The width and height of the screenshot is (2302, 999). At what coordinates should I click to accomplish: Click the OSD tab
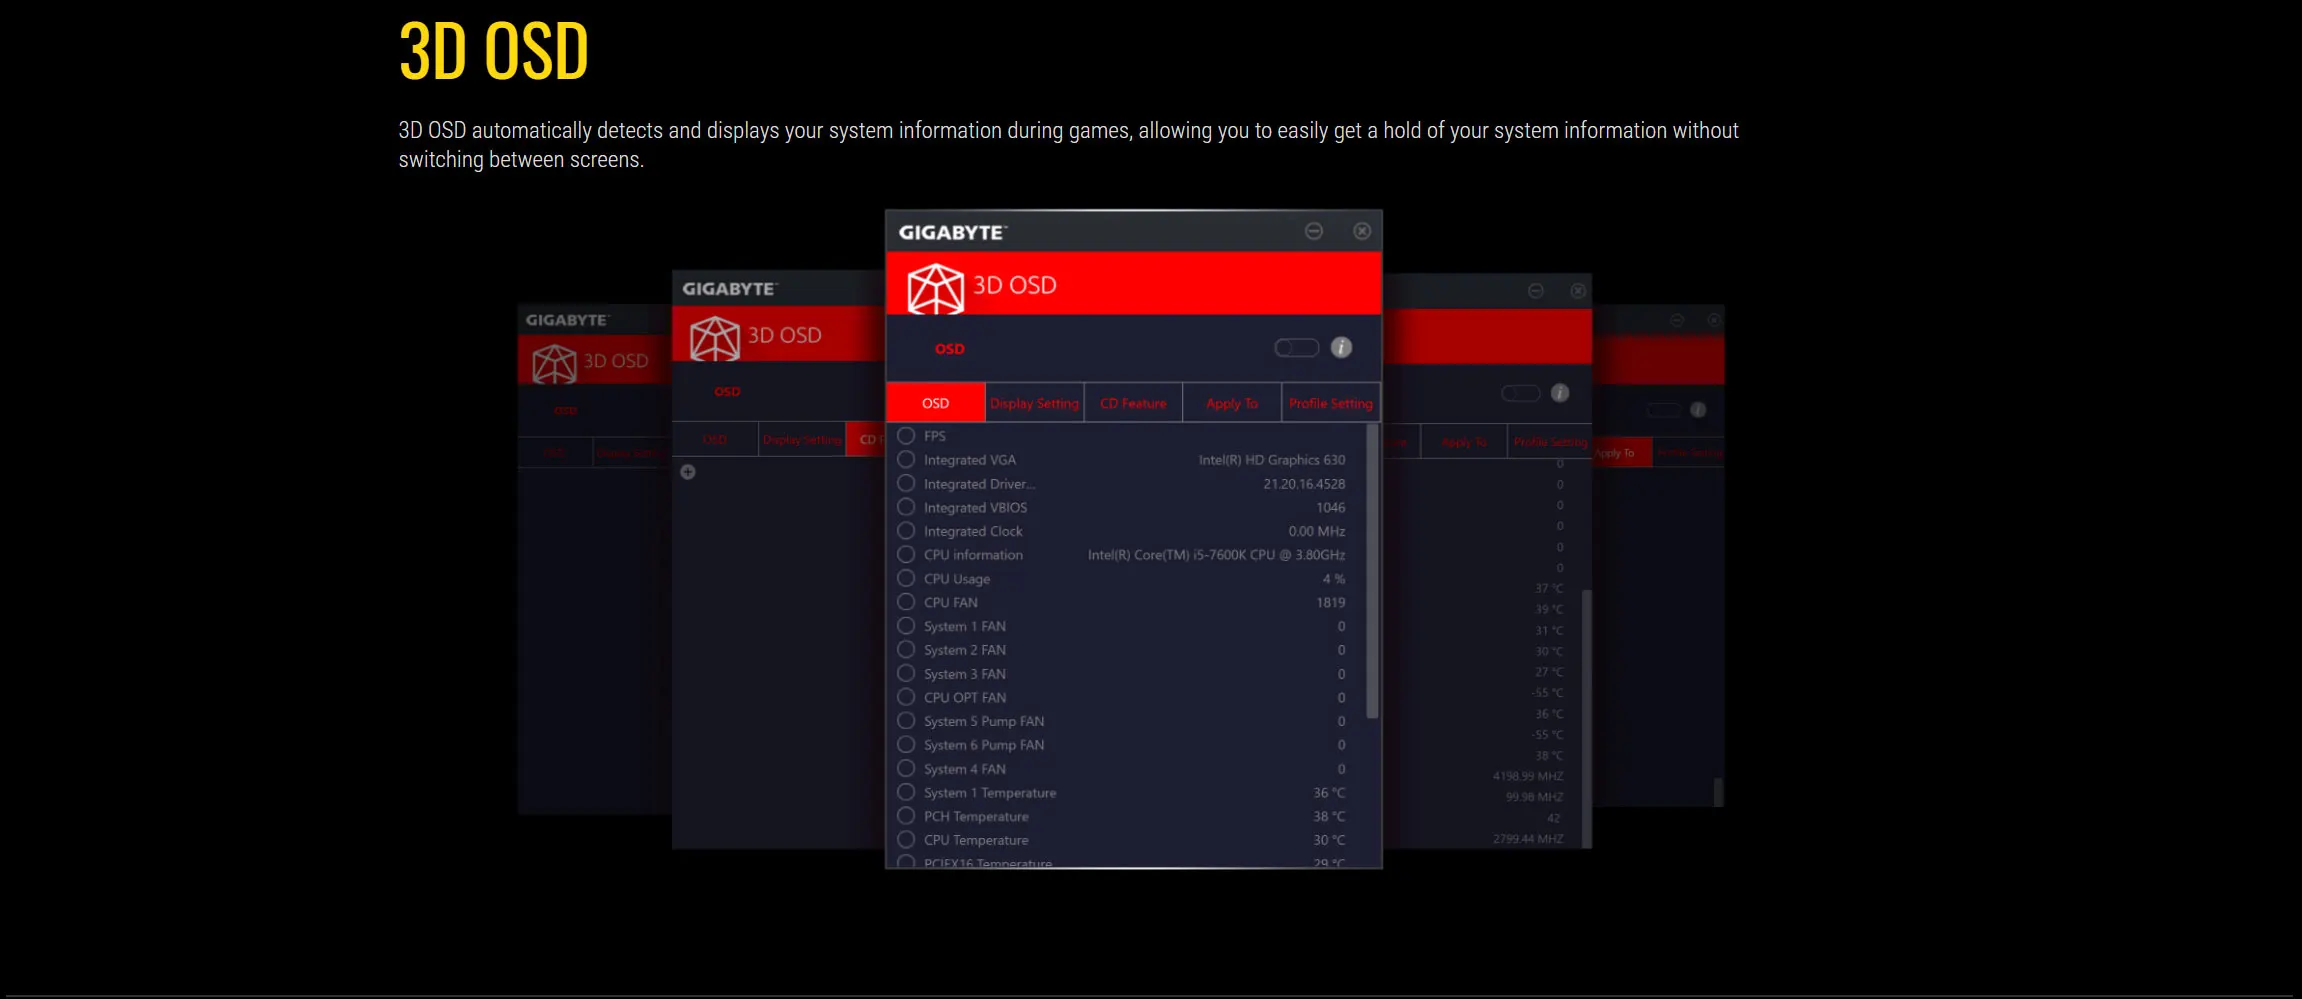936,403
